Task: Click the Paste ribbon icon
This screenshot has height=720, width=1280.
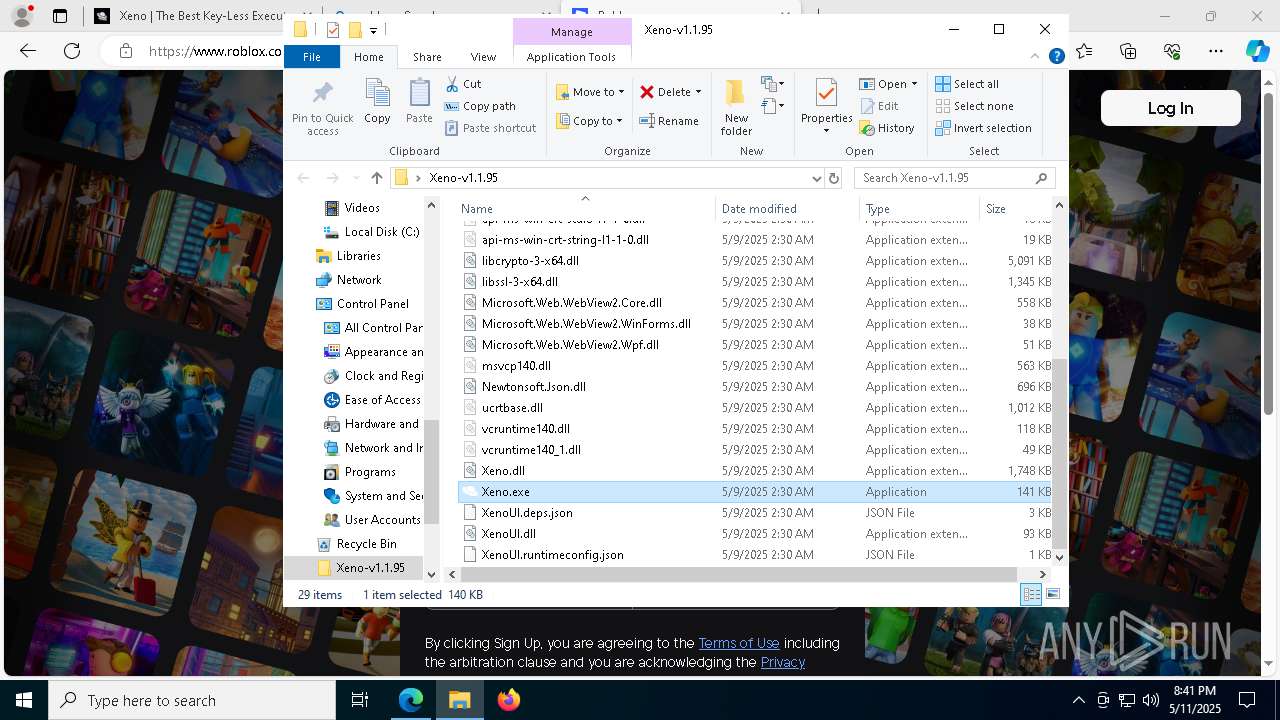Action: (419, 102)
